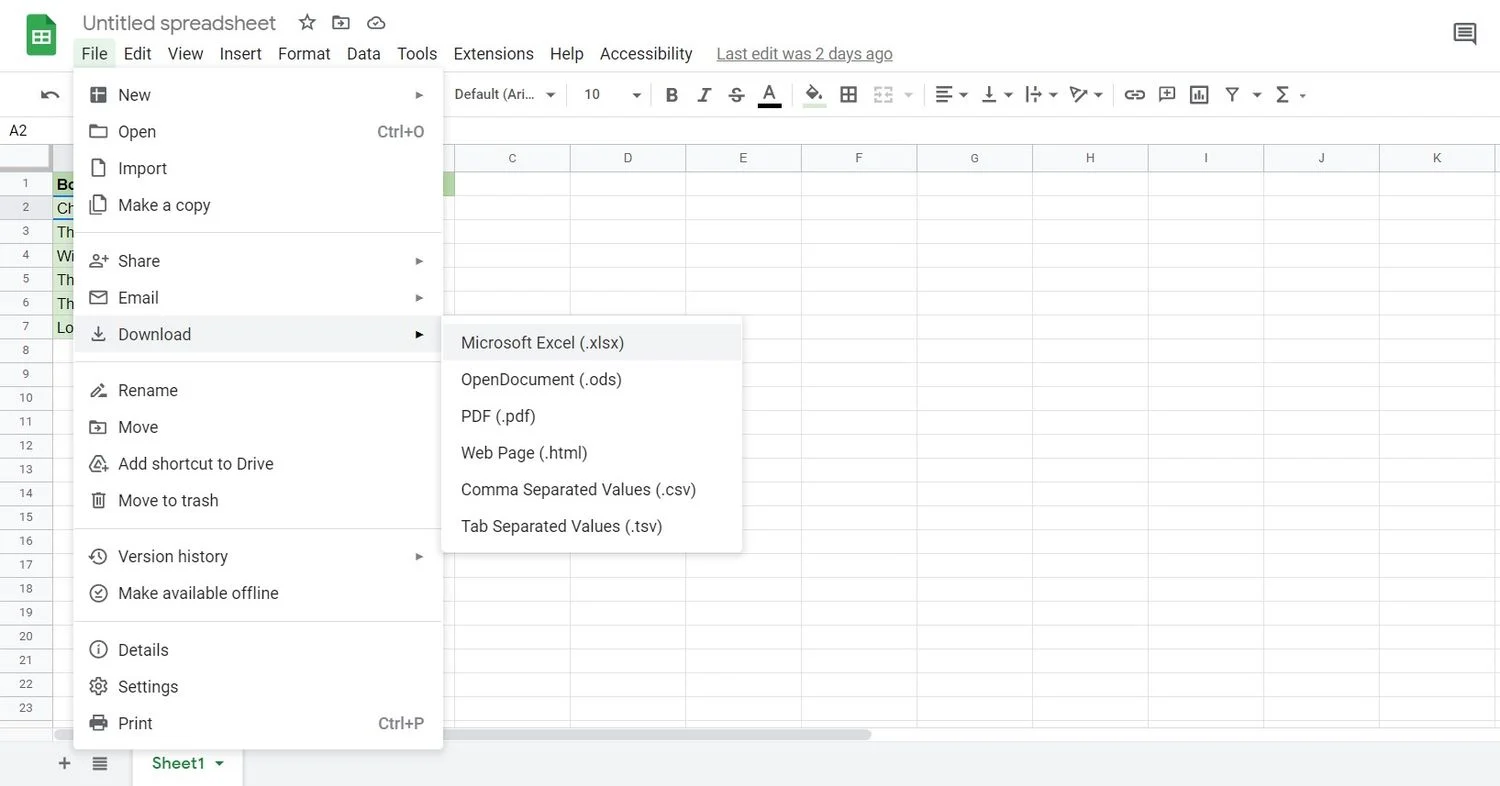Click the move-to-folder icon beside title
Screen dimensions: 1500x786
pos(341,22)
